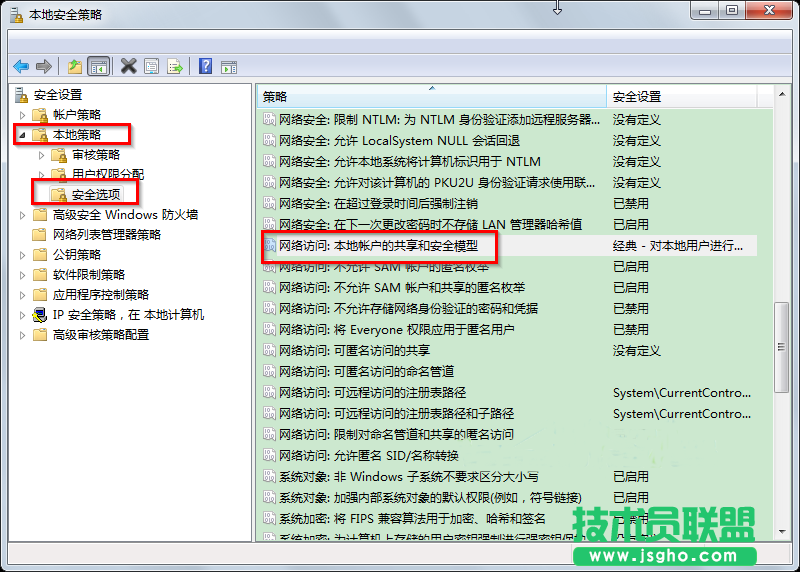This screenshot has height=572, width=800.
Task: Select 网络访问: 可匿名访问的共享
Action: click(x=354, y=351)
